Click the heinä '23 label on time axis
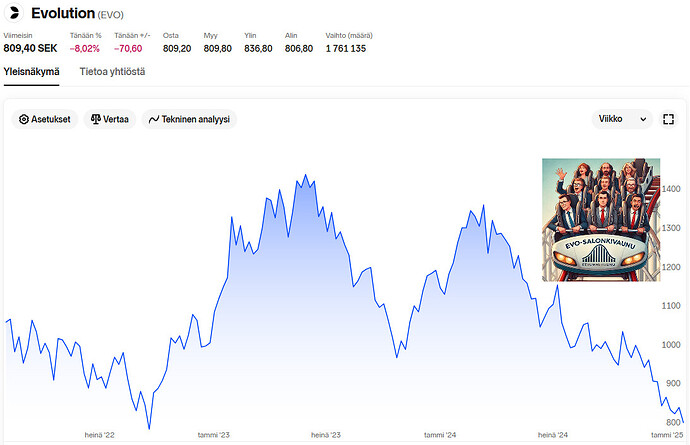The height and width of the screenshot is (445, 690). click(x=326, y=435)
